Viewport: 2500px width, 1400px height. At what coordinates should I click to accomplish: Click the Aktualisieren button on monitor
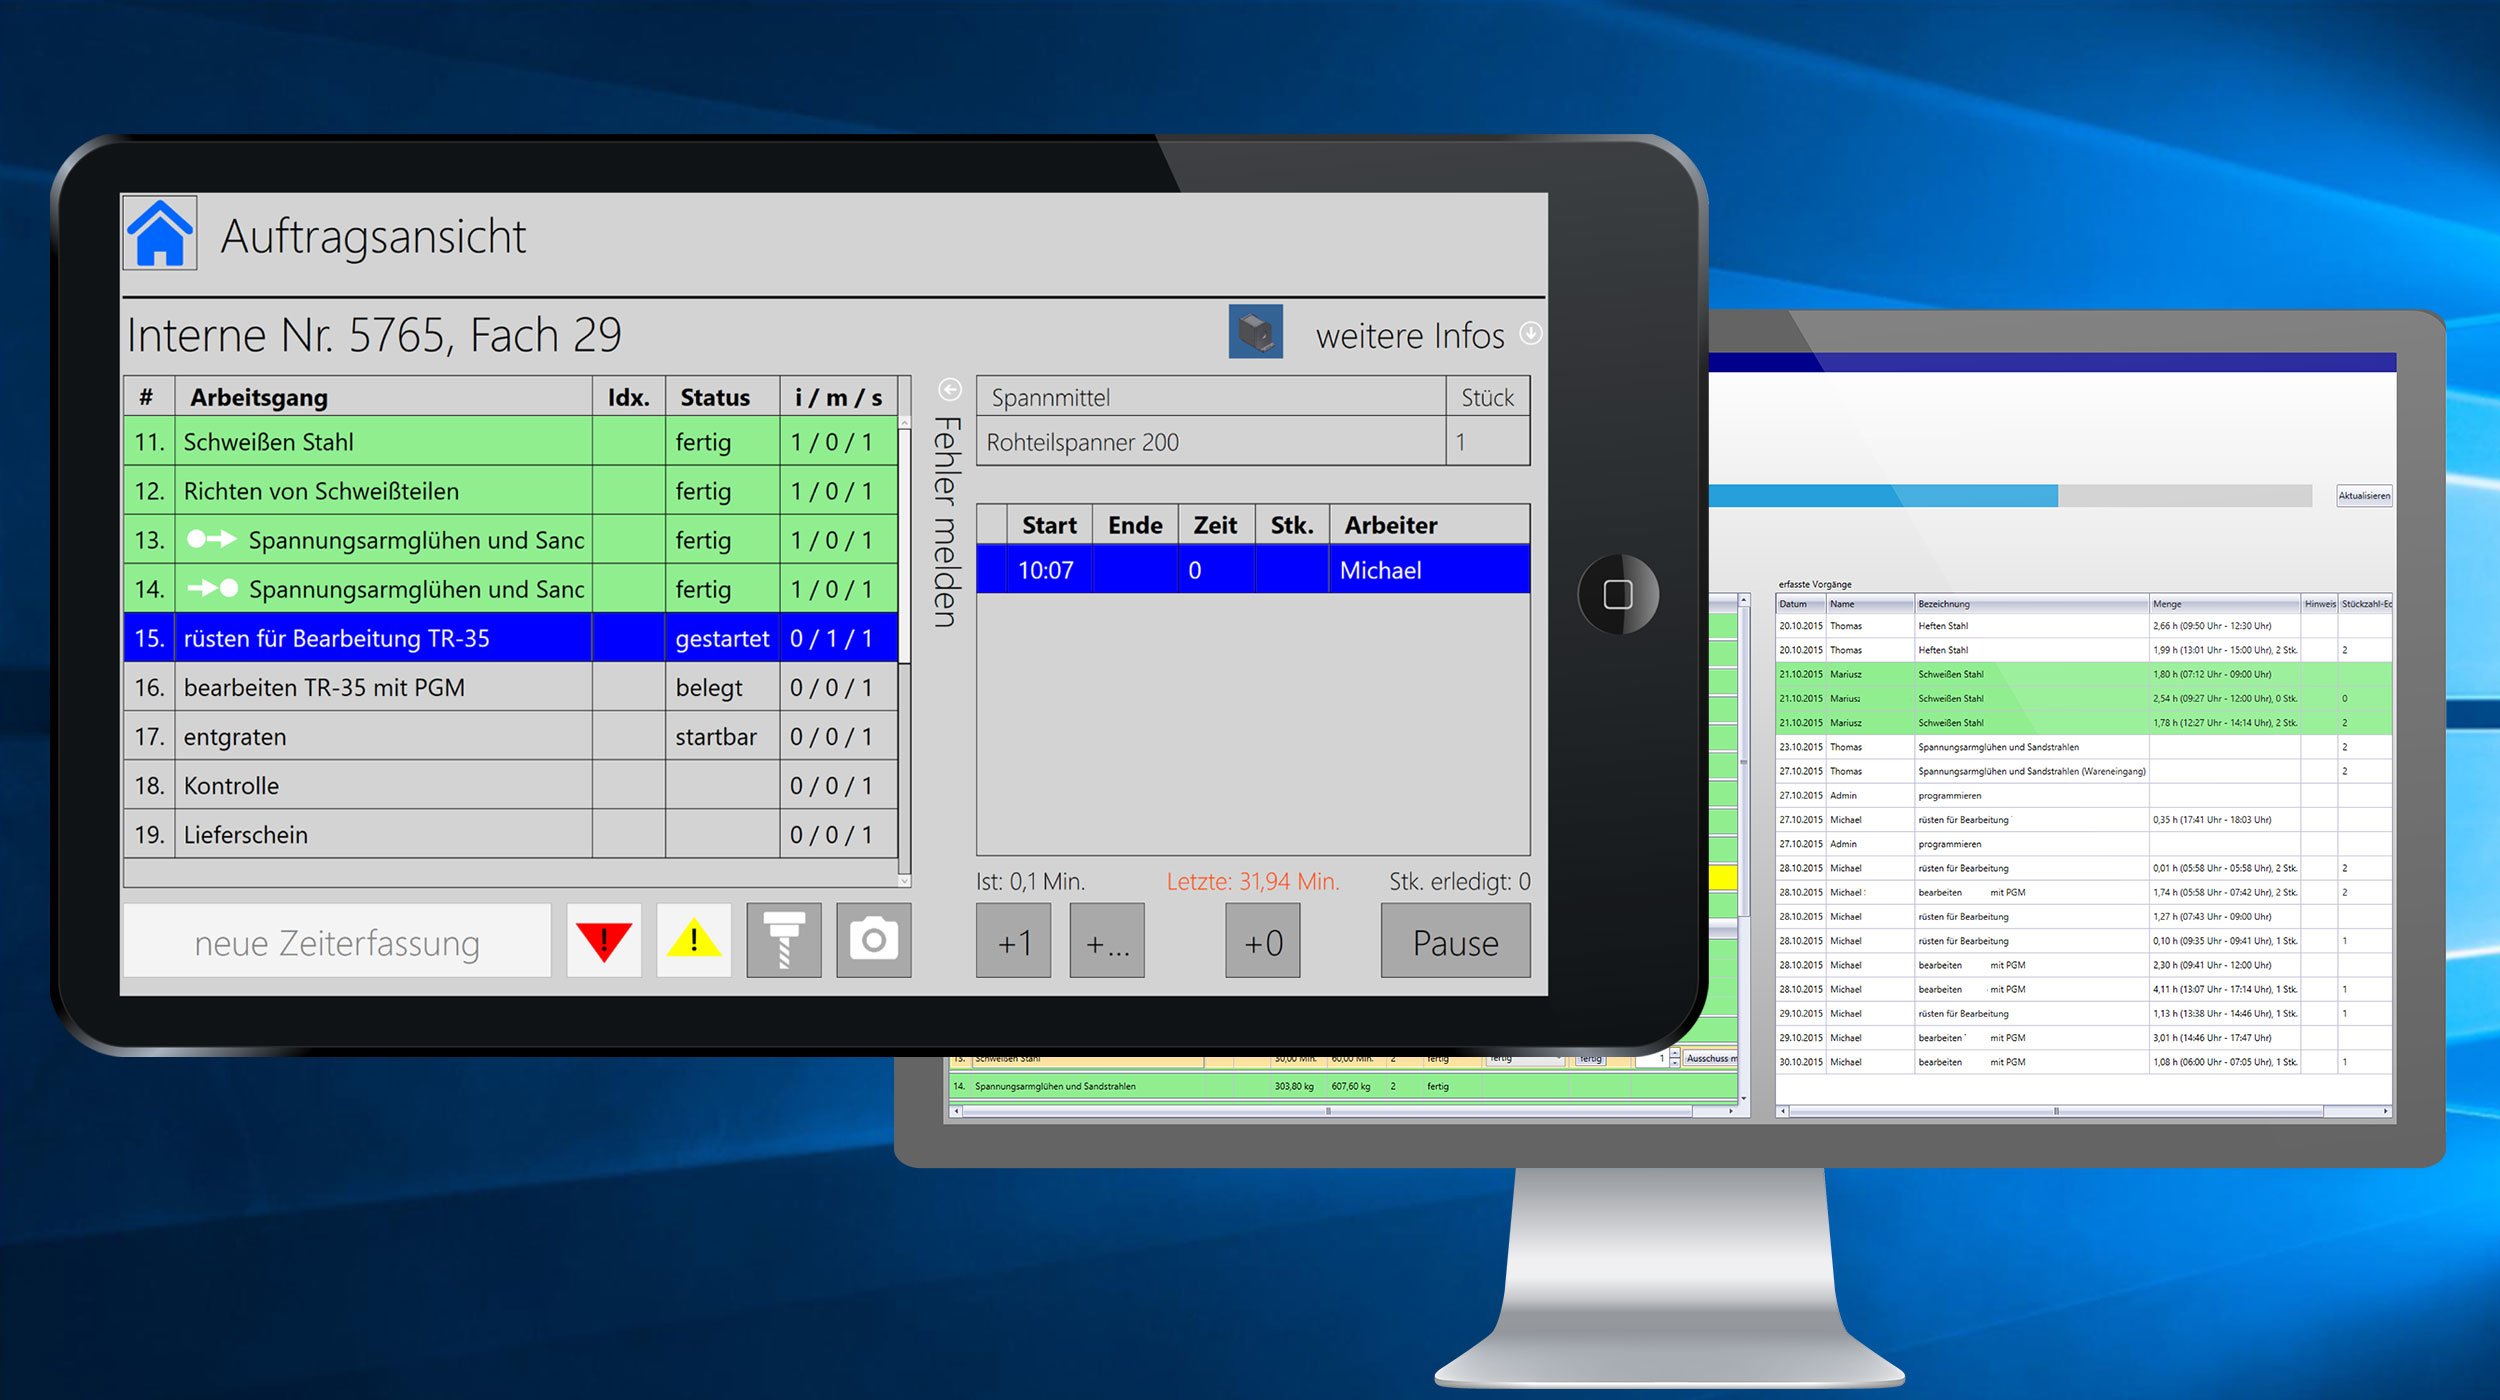pos(2363,496)
